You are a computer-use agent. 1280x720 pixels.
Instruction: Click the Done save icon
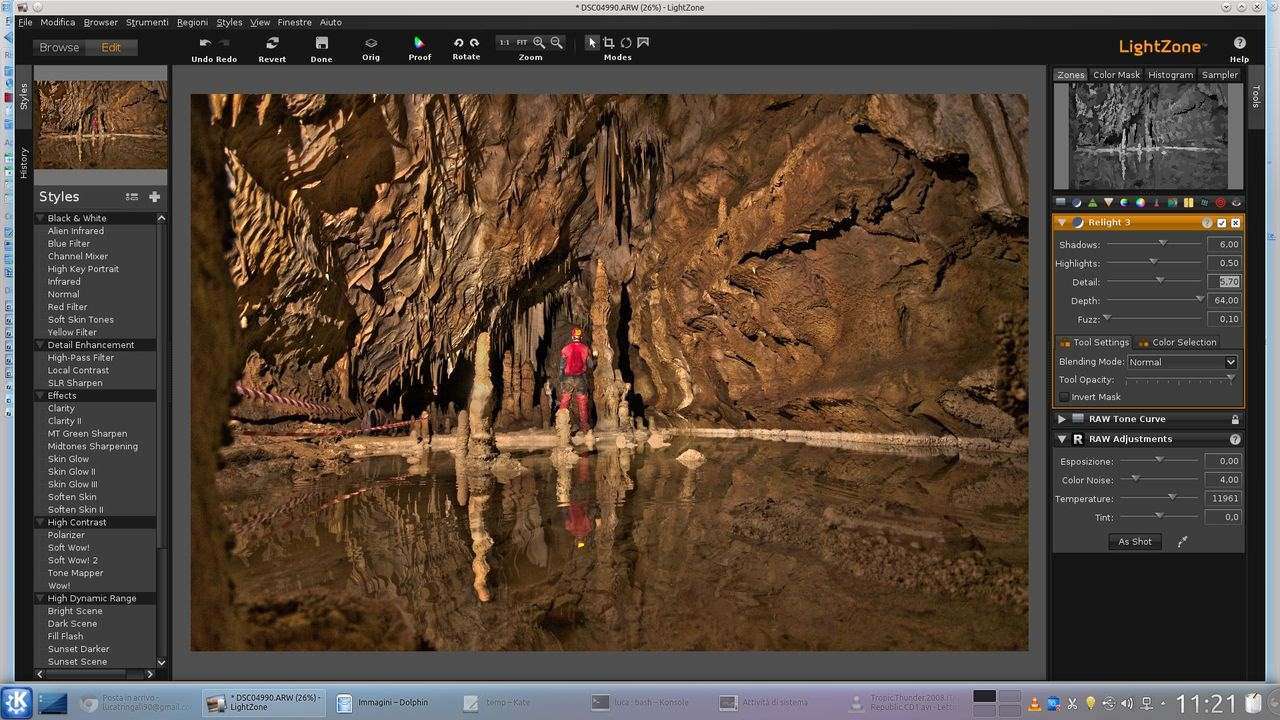point(321,43)
